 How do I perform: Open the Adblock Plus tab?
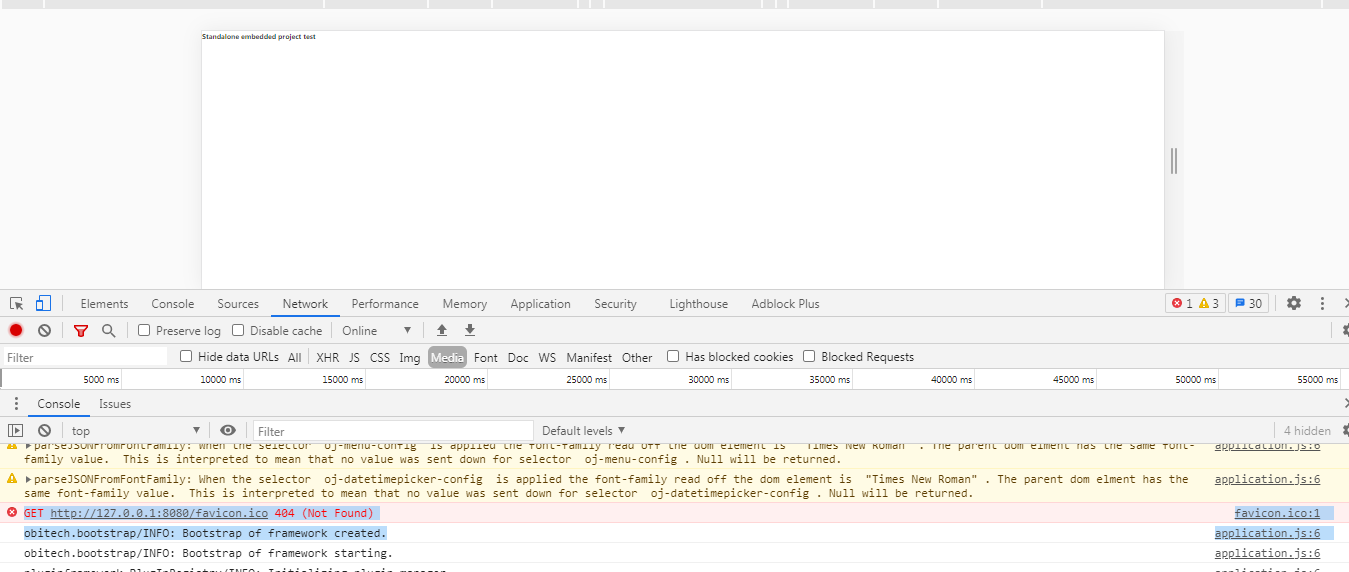point(785,304)
